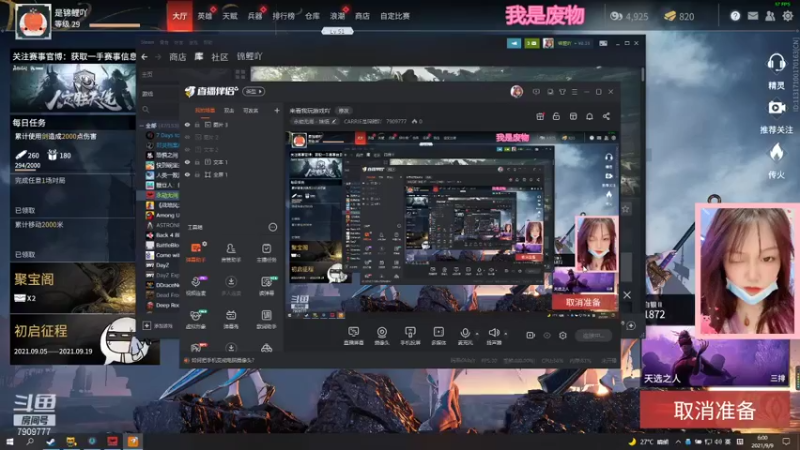
Task: Open the 大厅 lobby tab
Action: point(179,16)
